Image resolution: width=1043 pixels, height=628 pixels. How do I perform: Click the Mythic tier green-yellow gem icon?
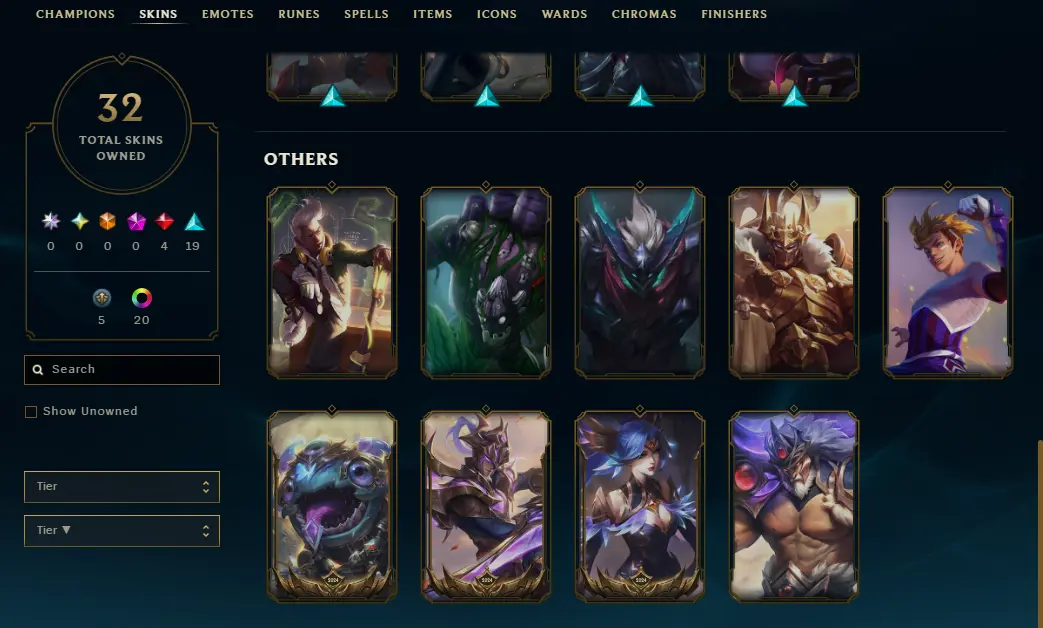tap(80, 221)
